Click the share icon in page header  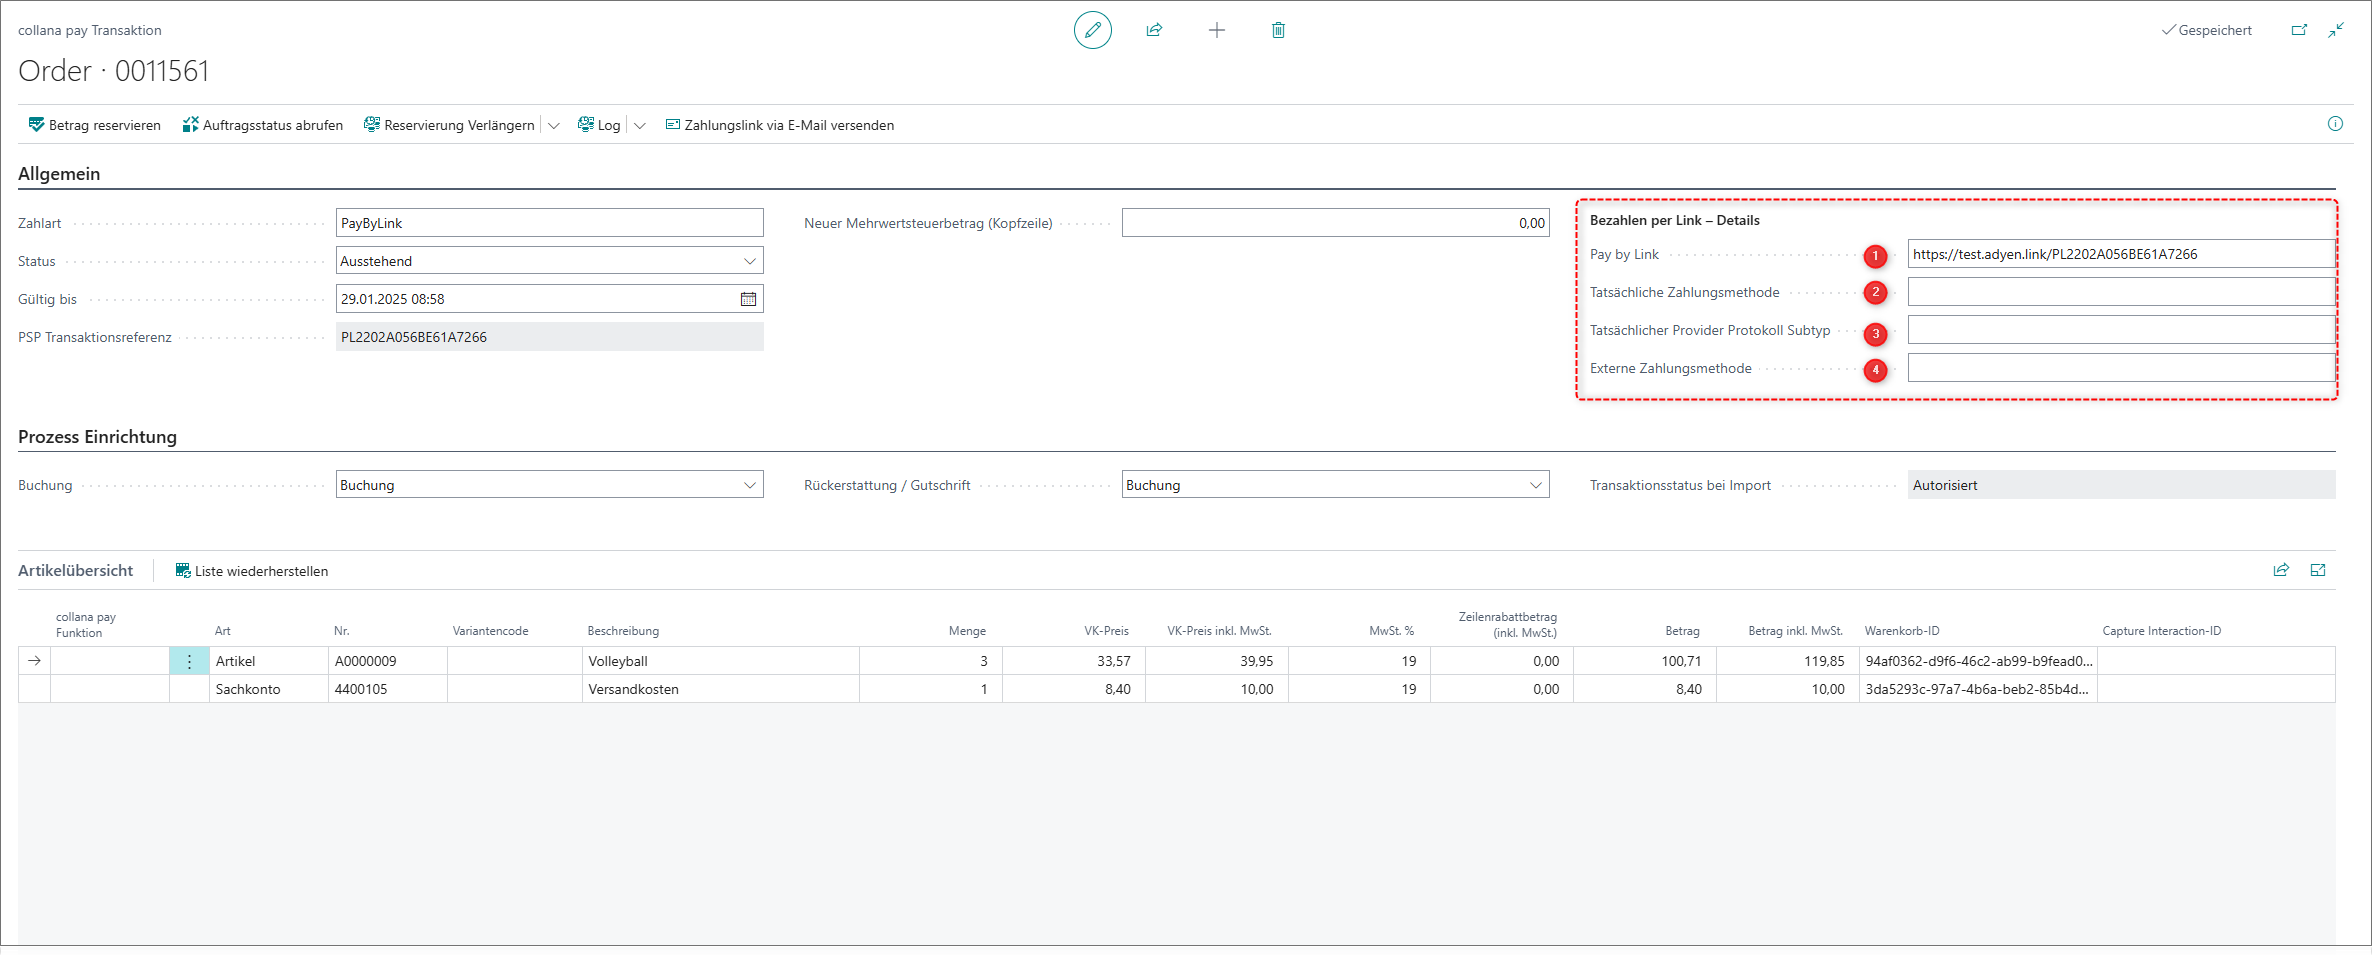1154,30
